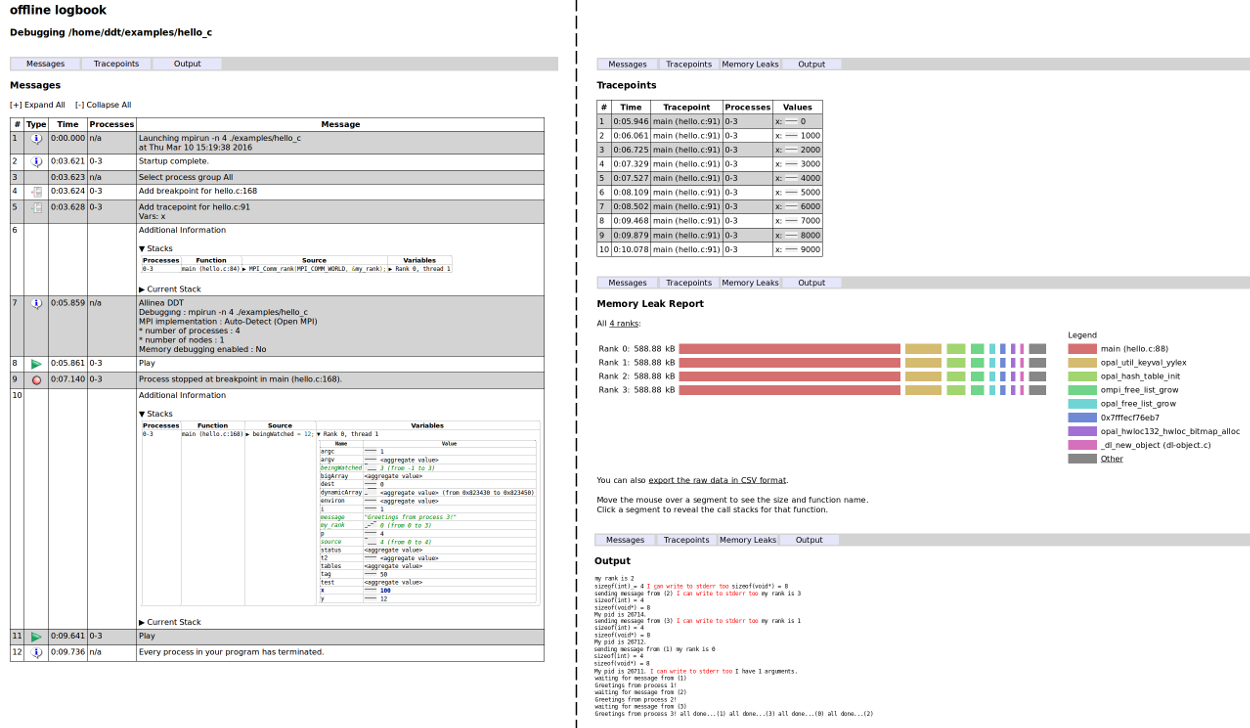This screenshot has height=728, width=1250.
Task: Click the 'Tracepoint' column header
Action: [686, 107]
